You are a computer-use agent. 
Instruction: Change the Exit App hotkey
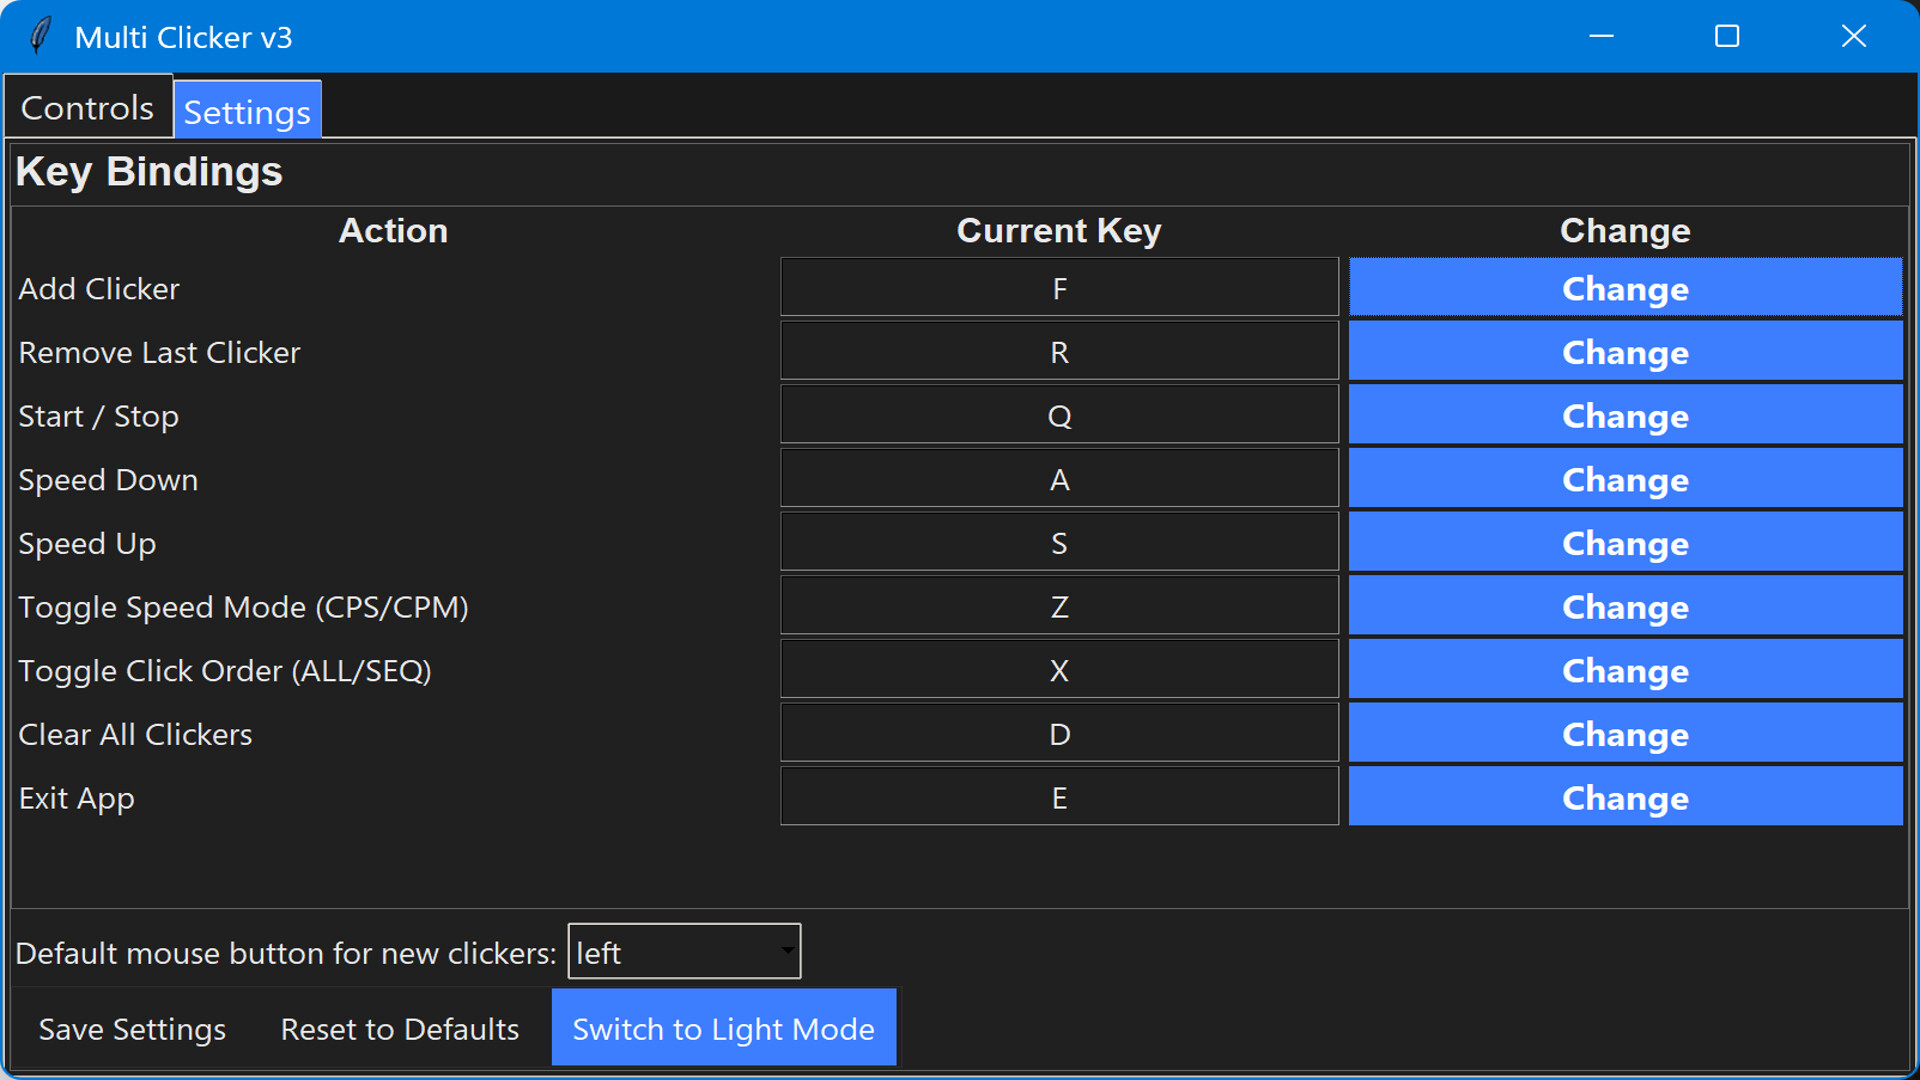pos(1623,797)
